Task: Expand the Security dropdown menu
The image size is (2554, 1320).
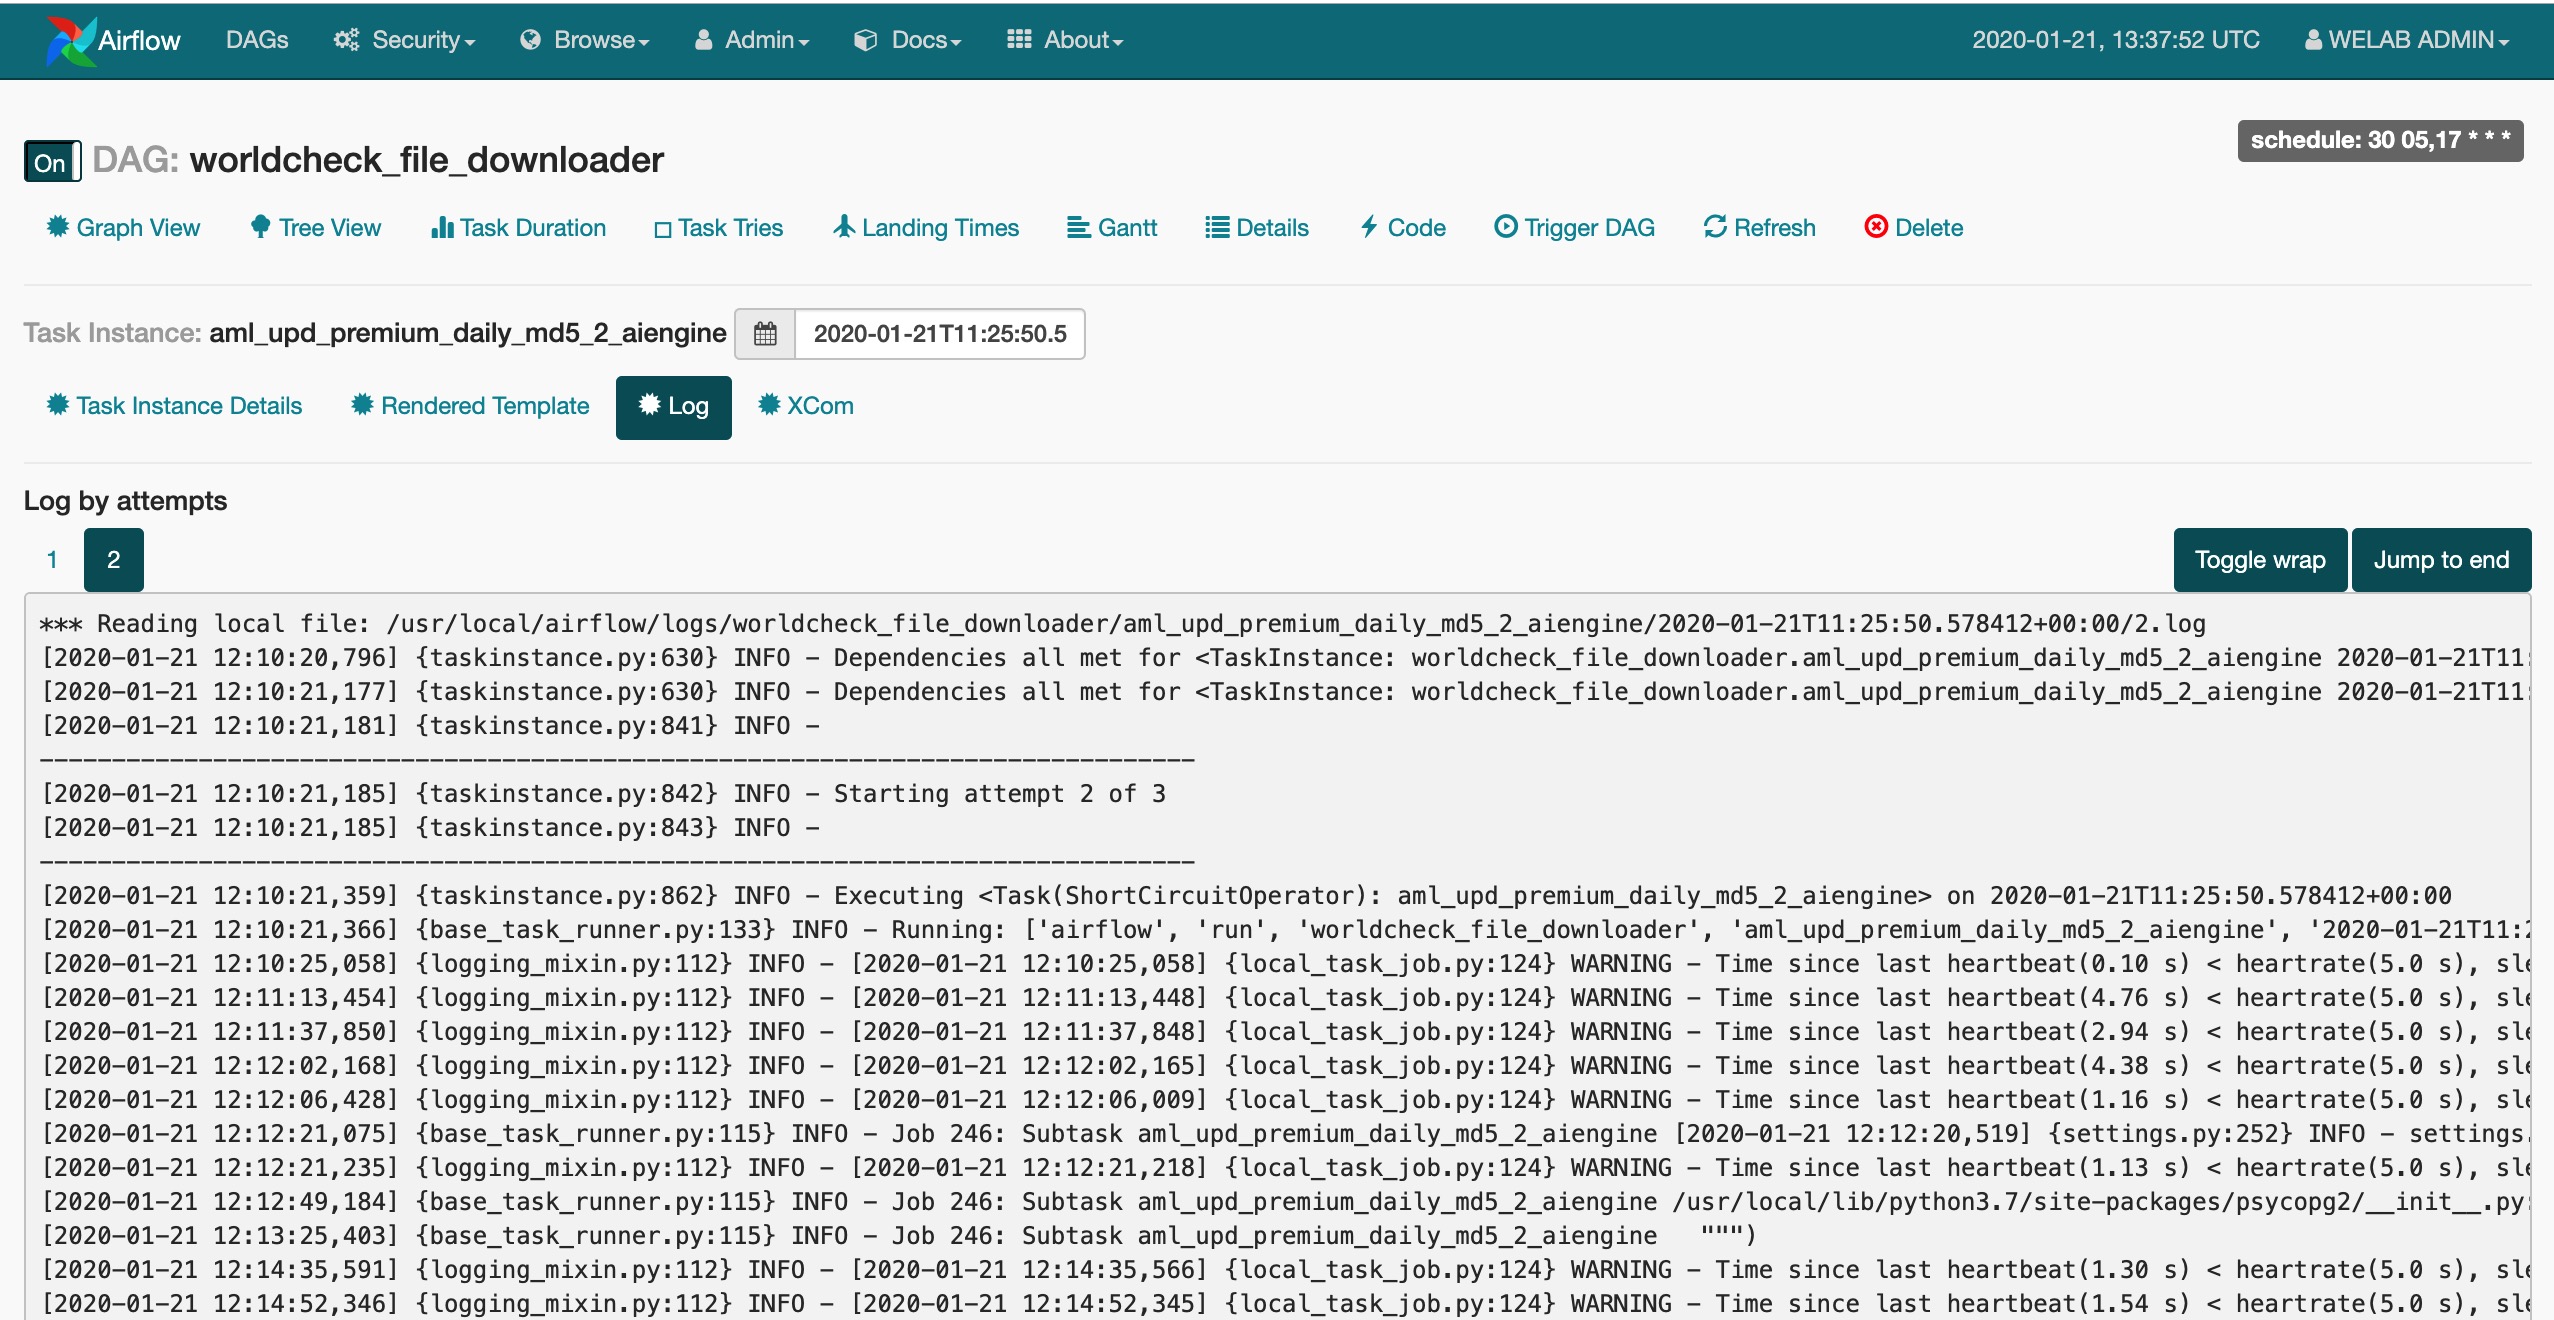Action: [404, 40]
